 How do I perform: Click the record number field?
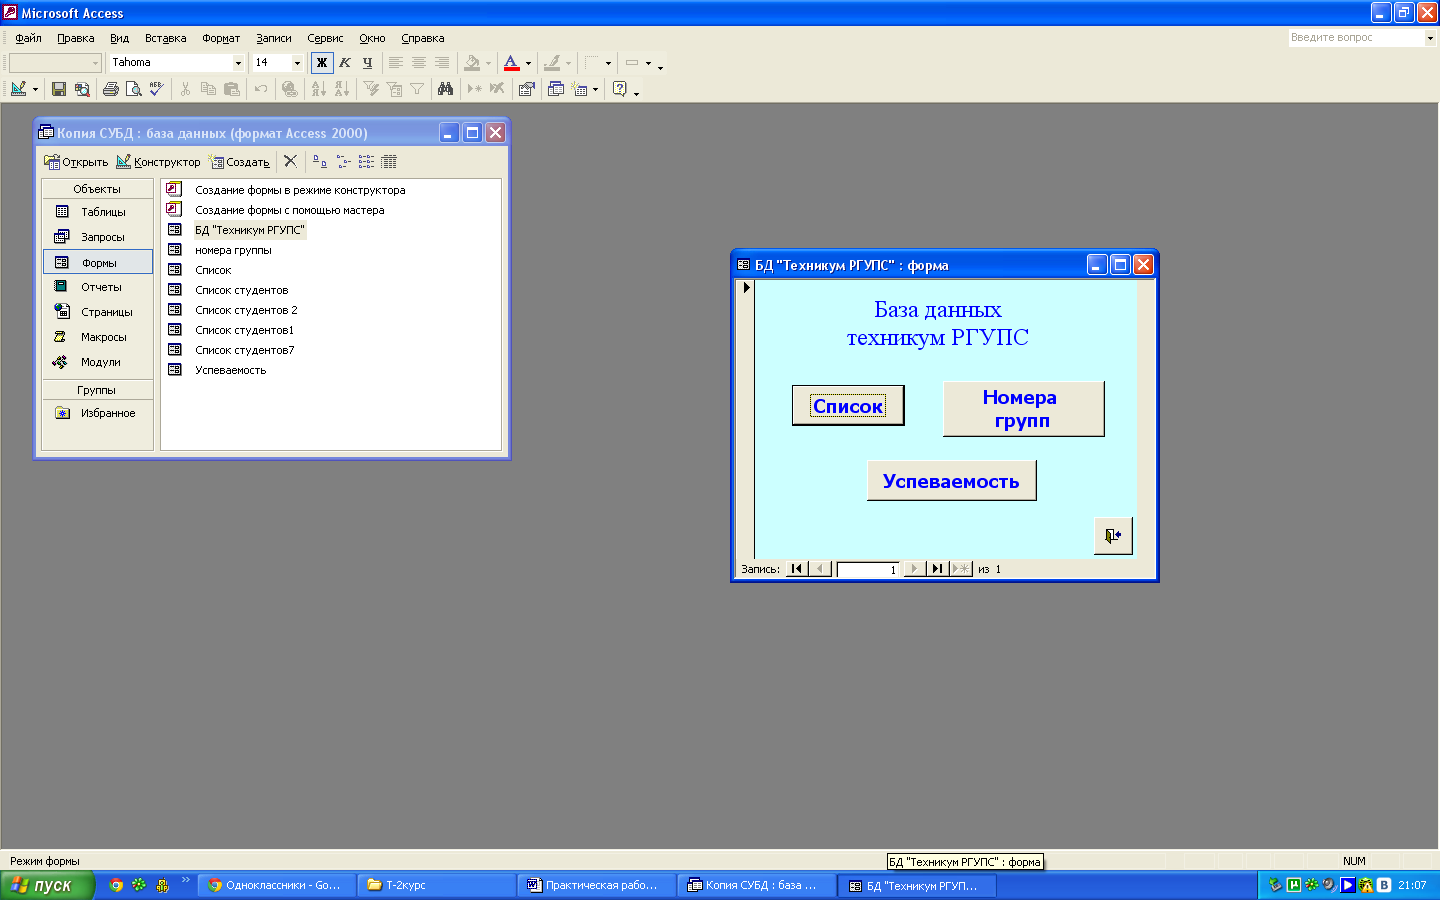pyautogui.click(x=868, y=569)
